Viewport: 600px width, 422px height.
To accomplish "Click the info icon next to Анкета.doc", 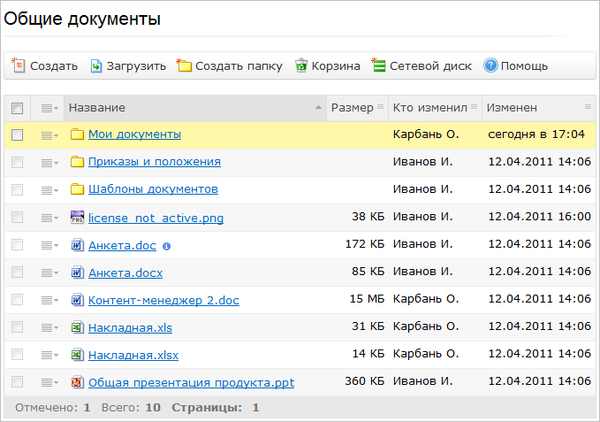I will coord(167,245).
